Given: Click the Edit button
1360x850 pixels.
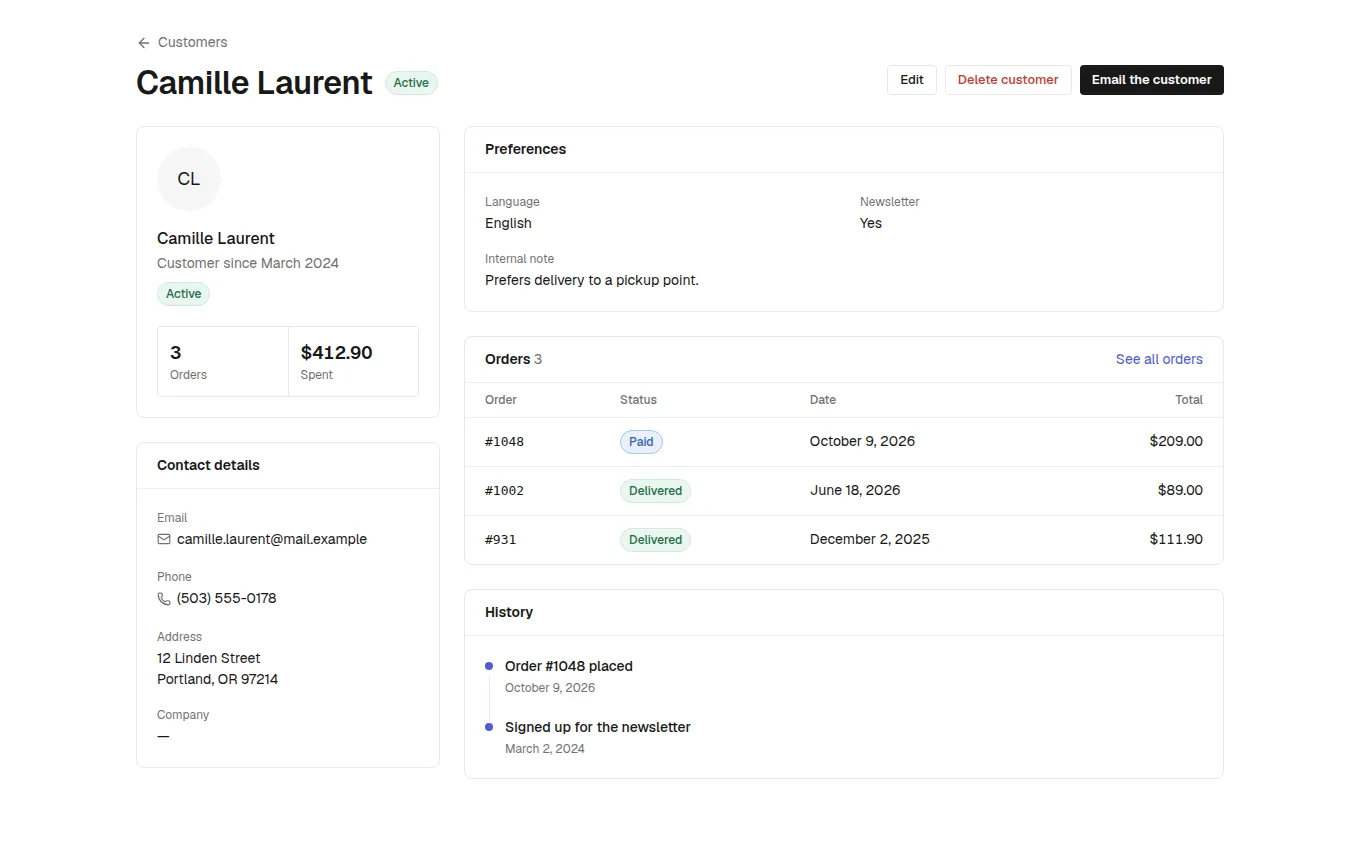Looking at the screenshot, I should pyautogui.click(x=912, y=80).
